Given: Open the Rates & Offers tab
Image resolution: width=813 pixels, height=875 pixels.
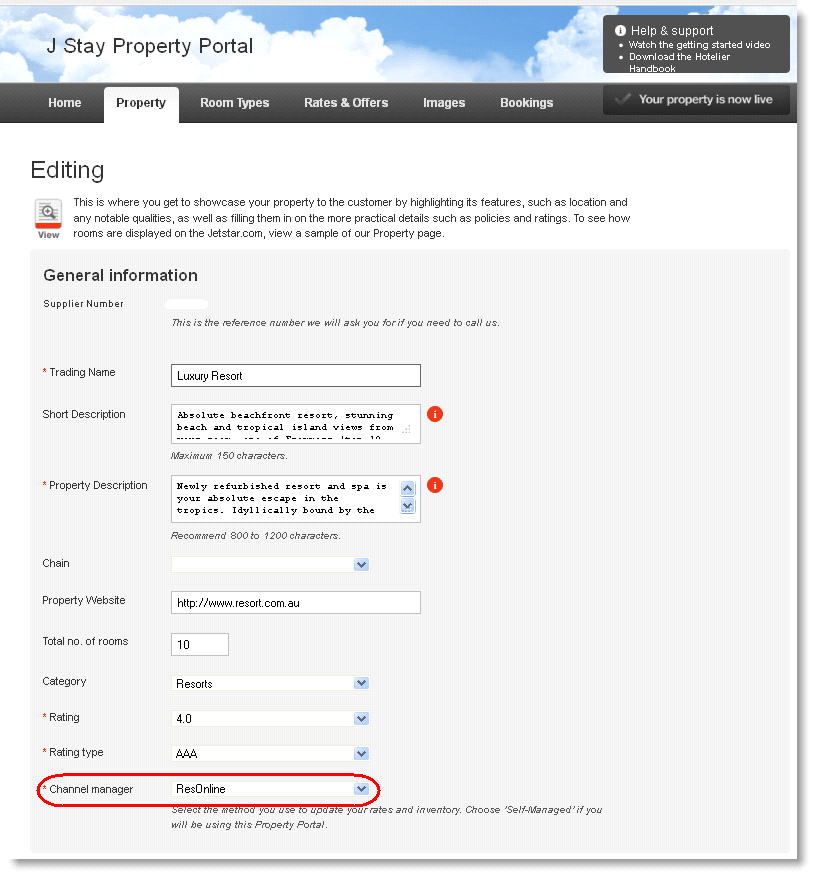Looking at the screenshot, I should coord(346,103).
